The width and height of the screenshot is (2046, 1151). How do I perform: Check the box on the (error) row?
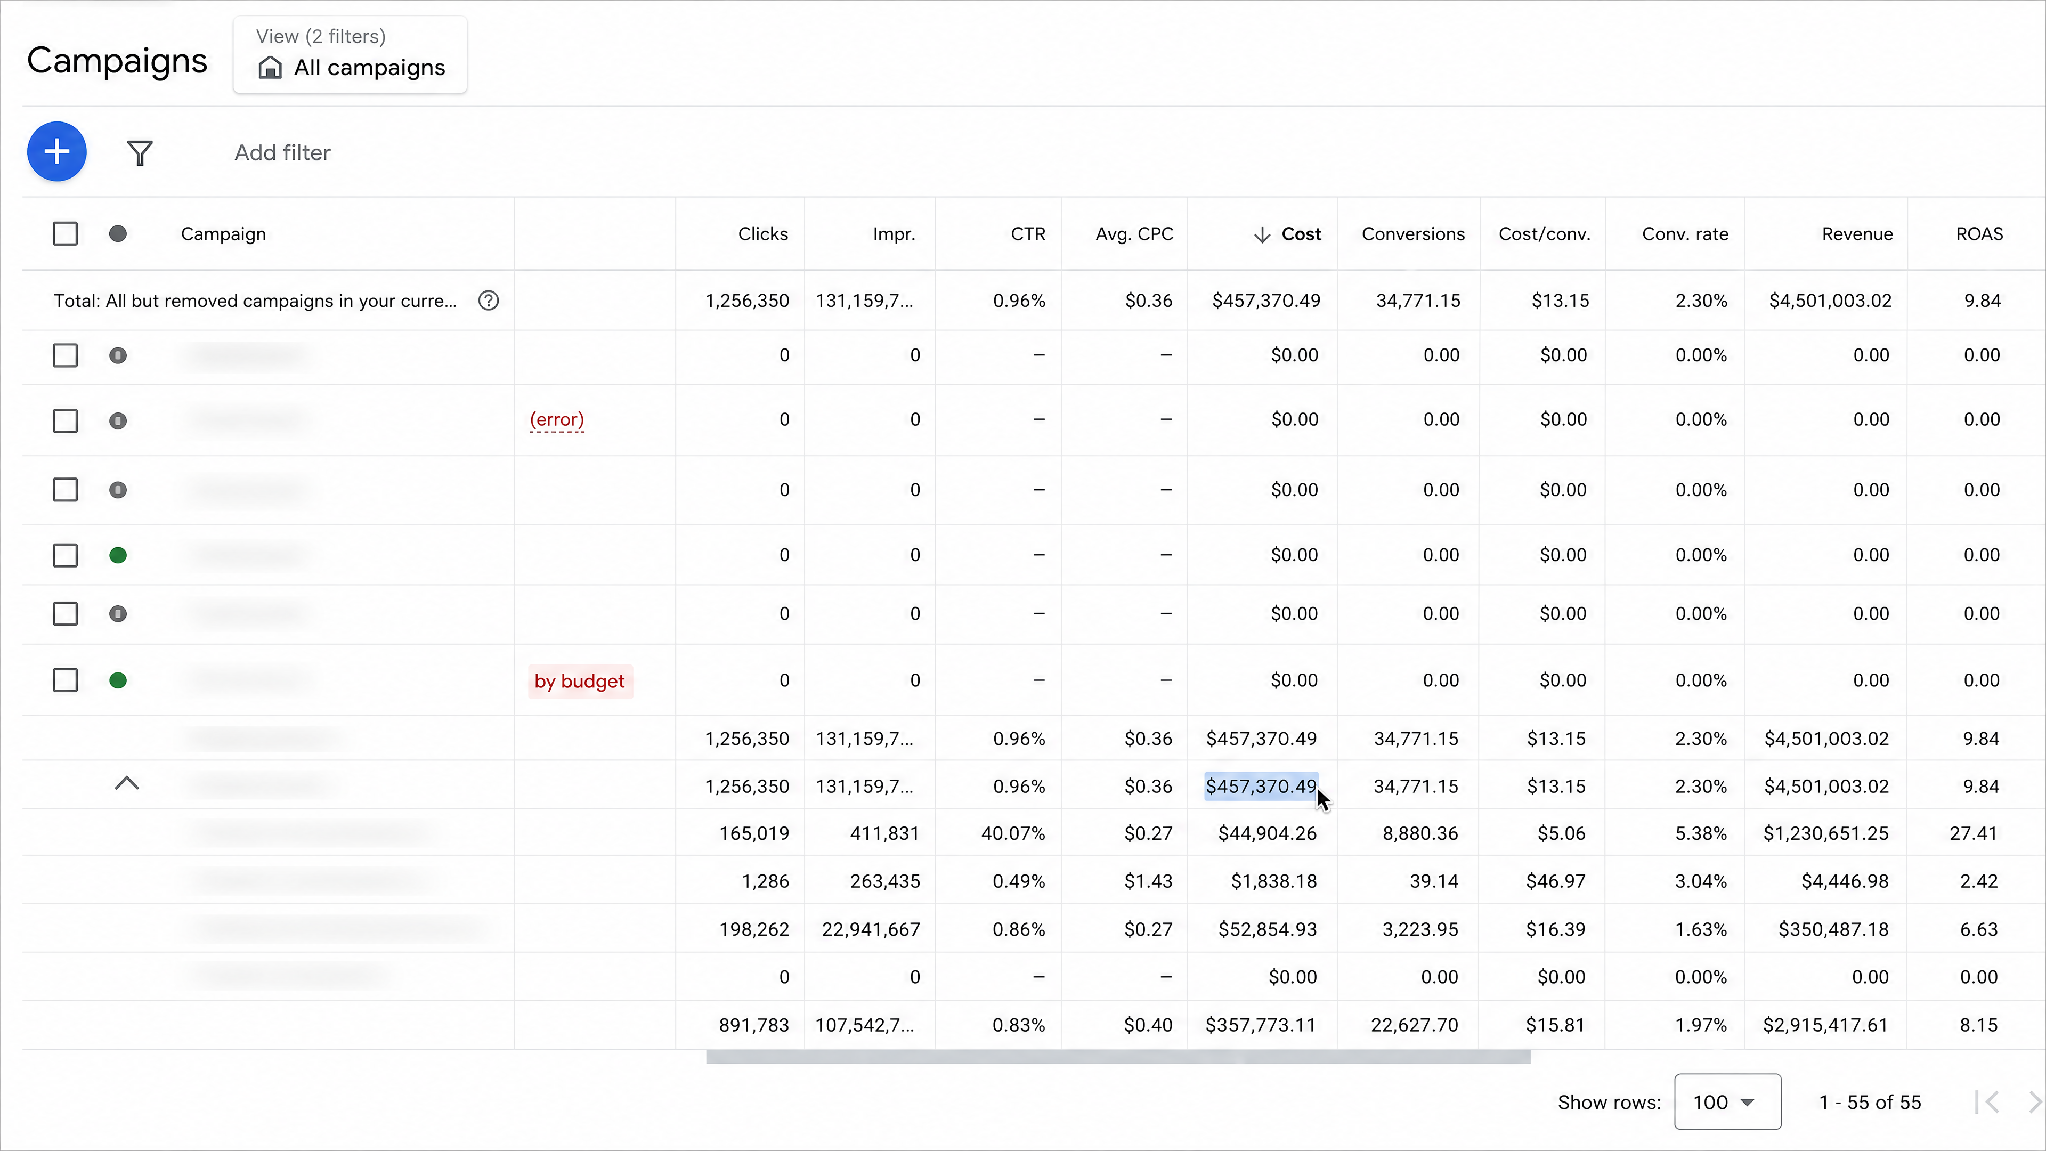(x=65, y=421)
